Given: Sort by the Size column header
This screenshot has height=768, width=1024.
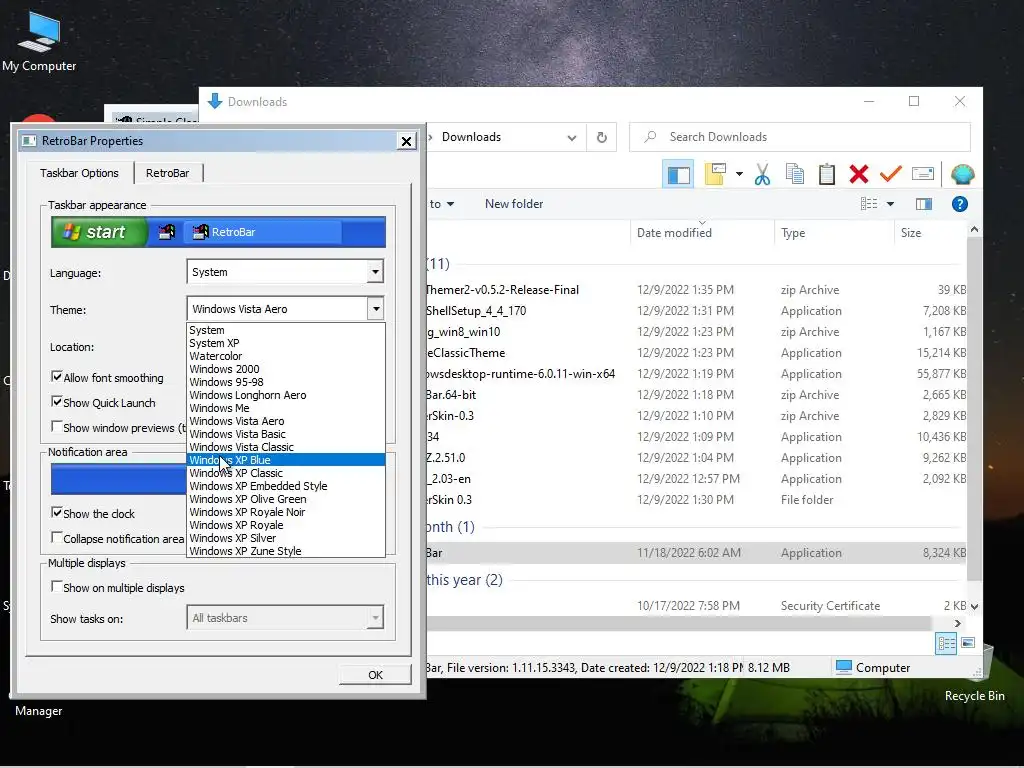Looking at the screenshot, I should tap(930, 232).
